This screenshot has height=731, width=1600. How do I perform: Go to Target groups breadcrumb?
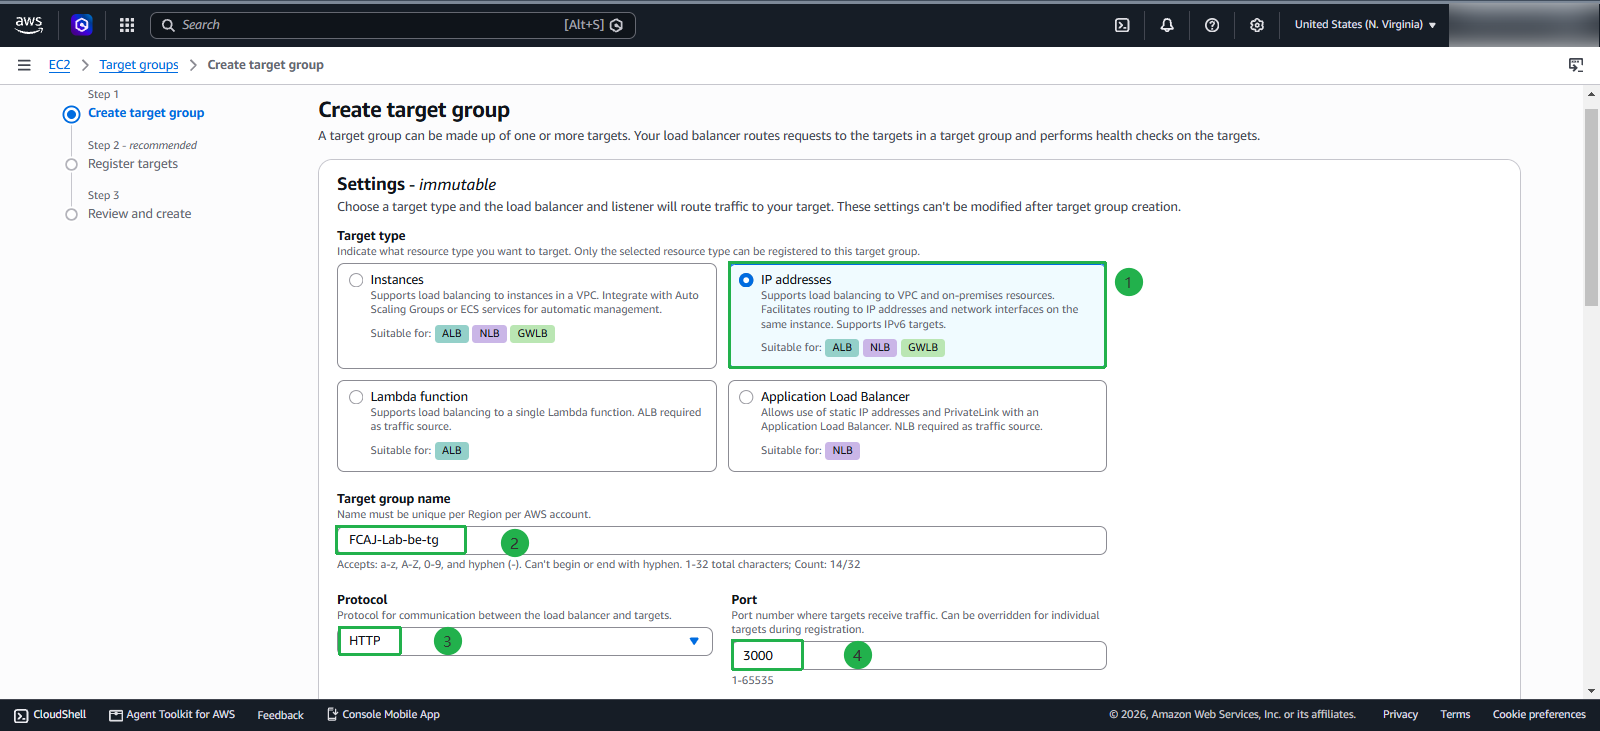coord(139,65)
